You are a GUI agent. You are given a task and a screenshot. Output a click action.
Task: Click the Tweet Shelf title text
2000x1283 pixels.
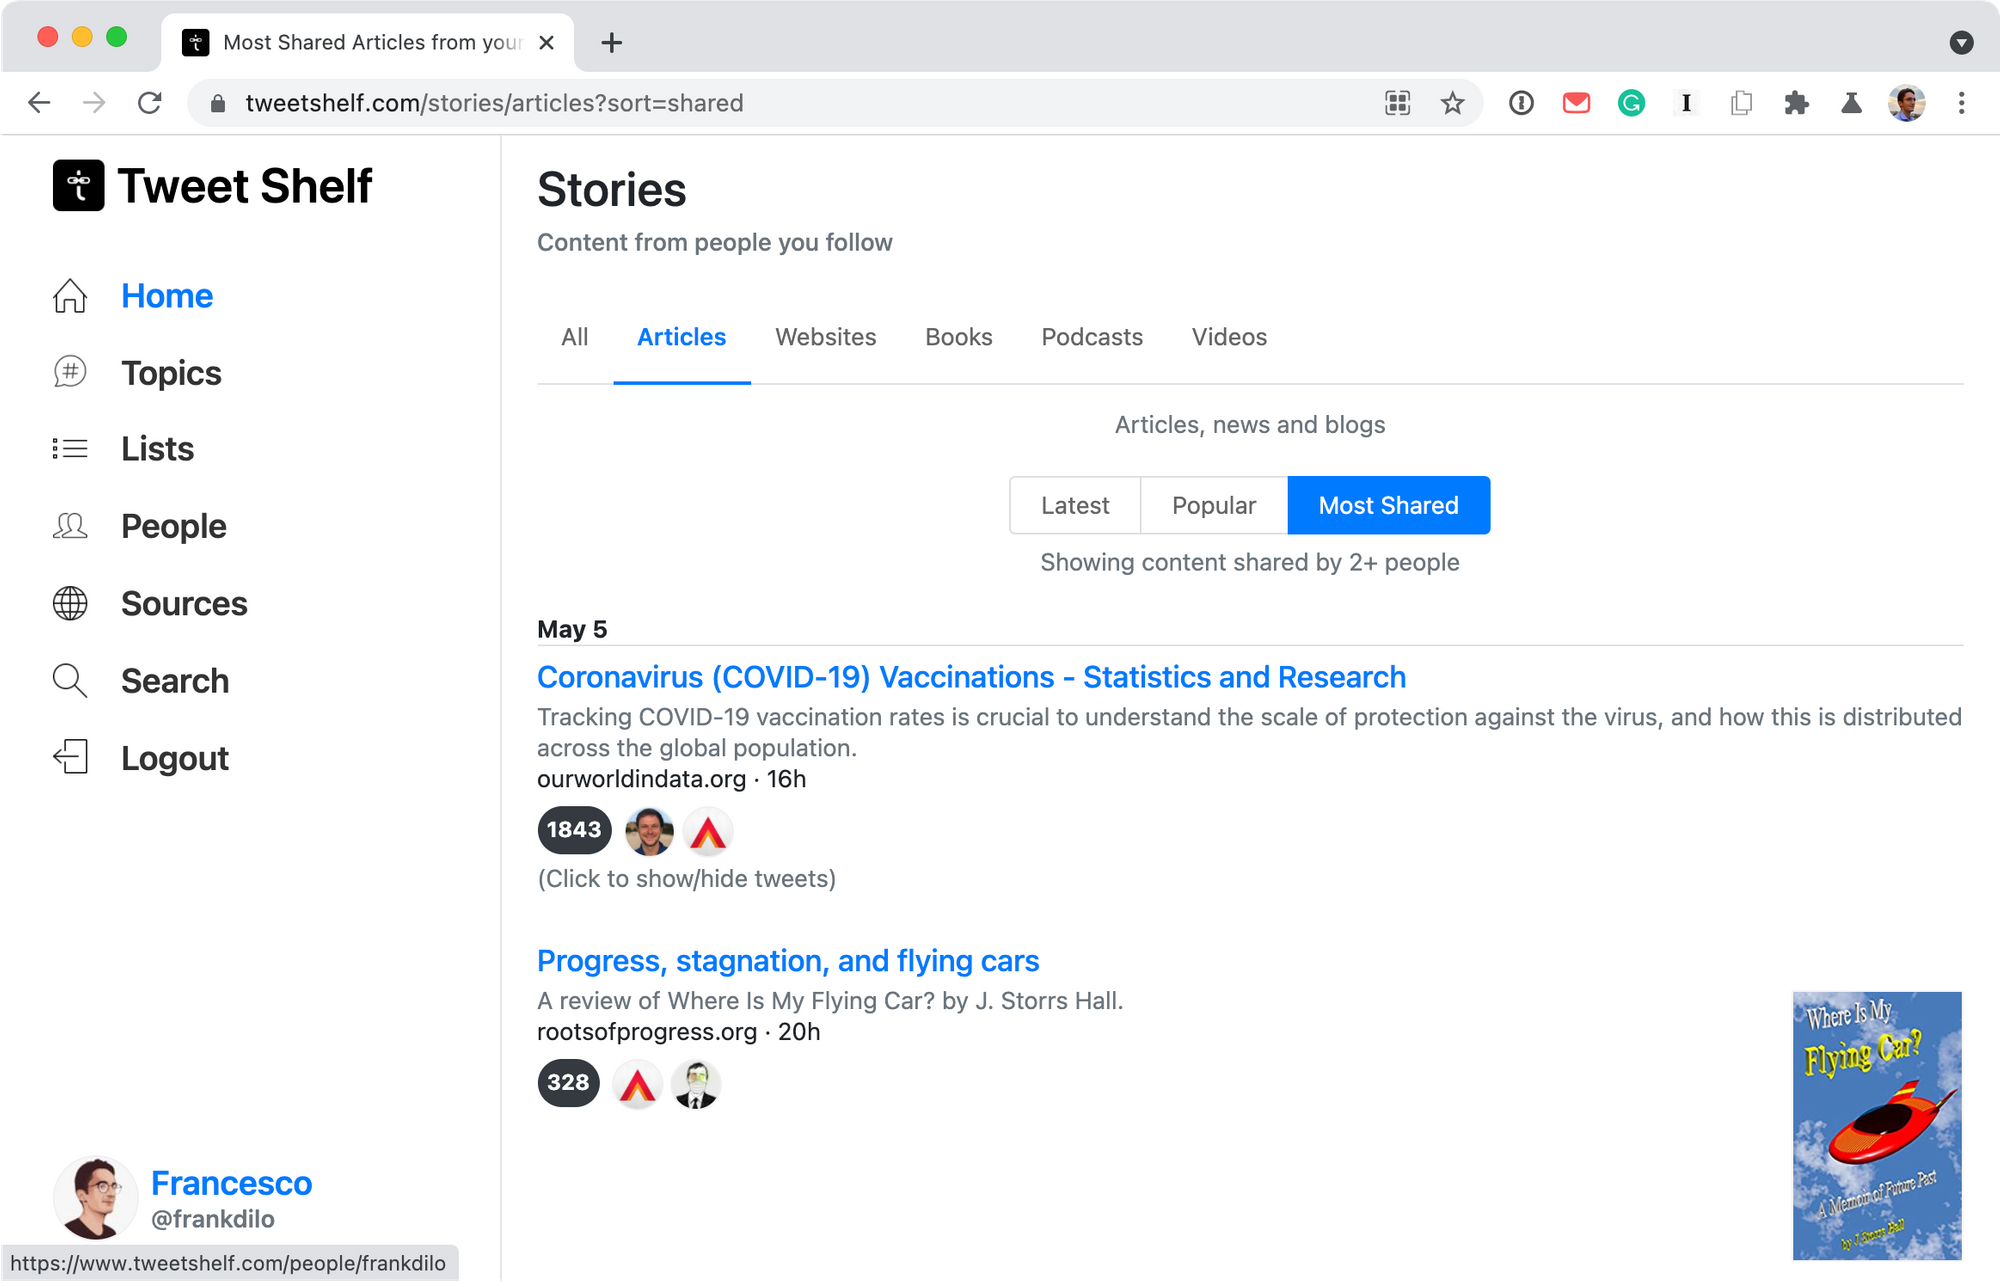pos(245,186)
